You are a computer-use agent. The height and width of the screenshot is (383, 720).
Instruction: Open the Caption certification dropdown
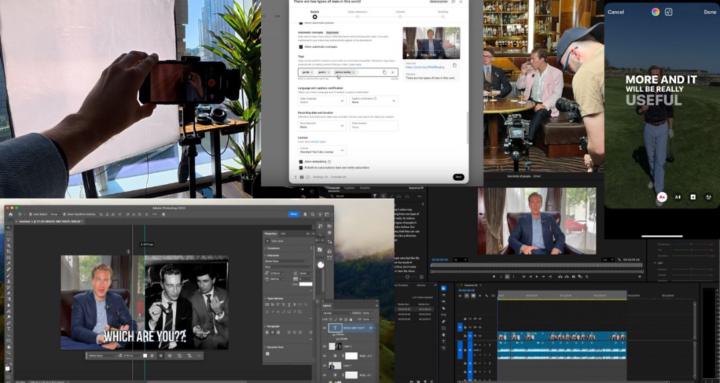(x=374, y=100)
